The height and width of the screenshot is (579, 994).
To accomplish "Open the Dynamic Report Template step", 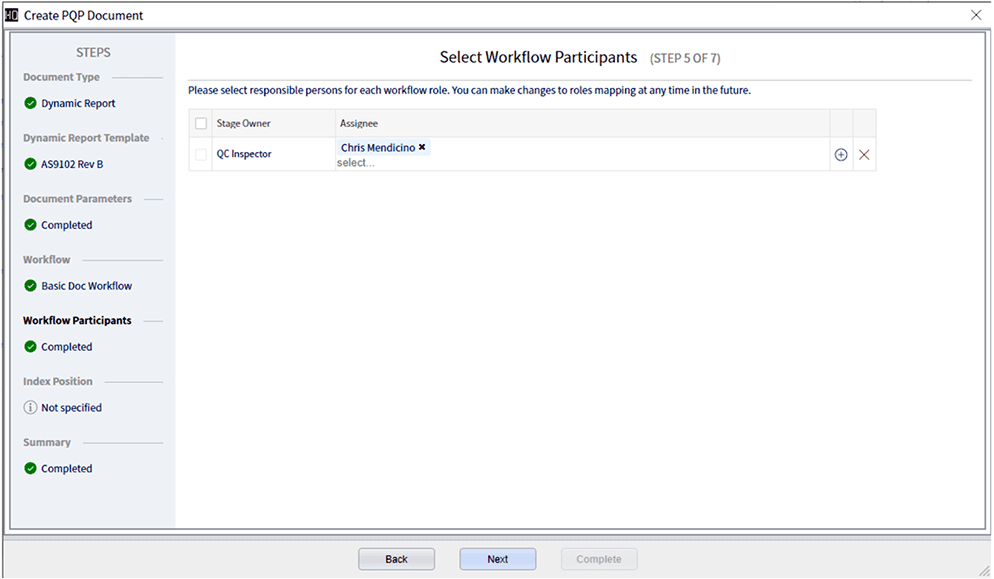I will point(86,138).
